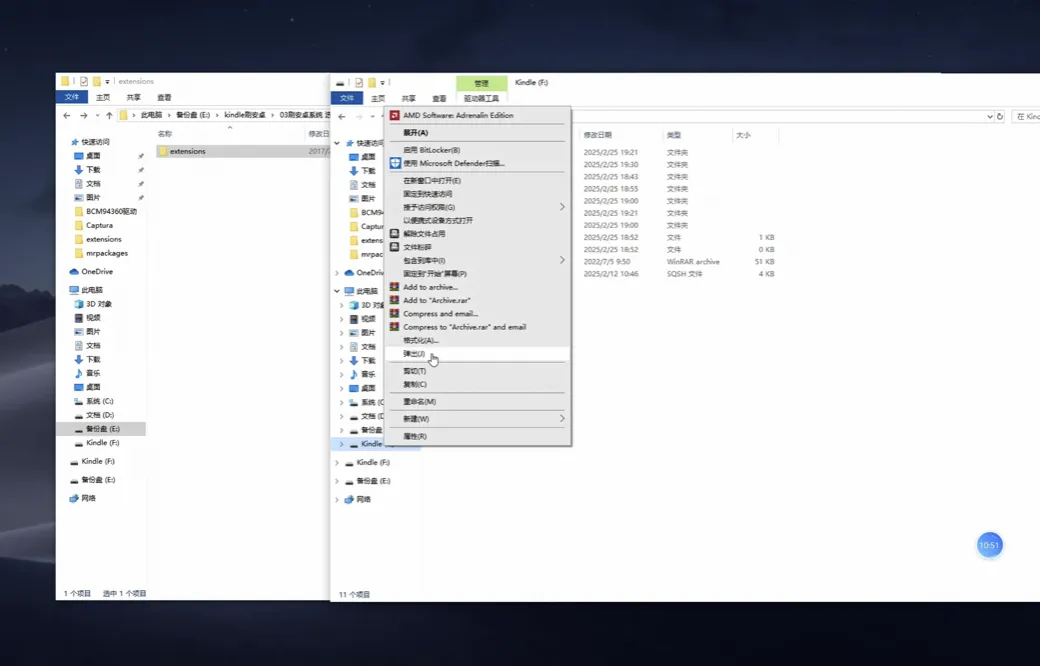Open 网络 in the extensions window sidebar
Viewport: 1040px width, 666px height.
tap(83, 498)
